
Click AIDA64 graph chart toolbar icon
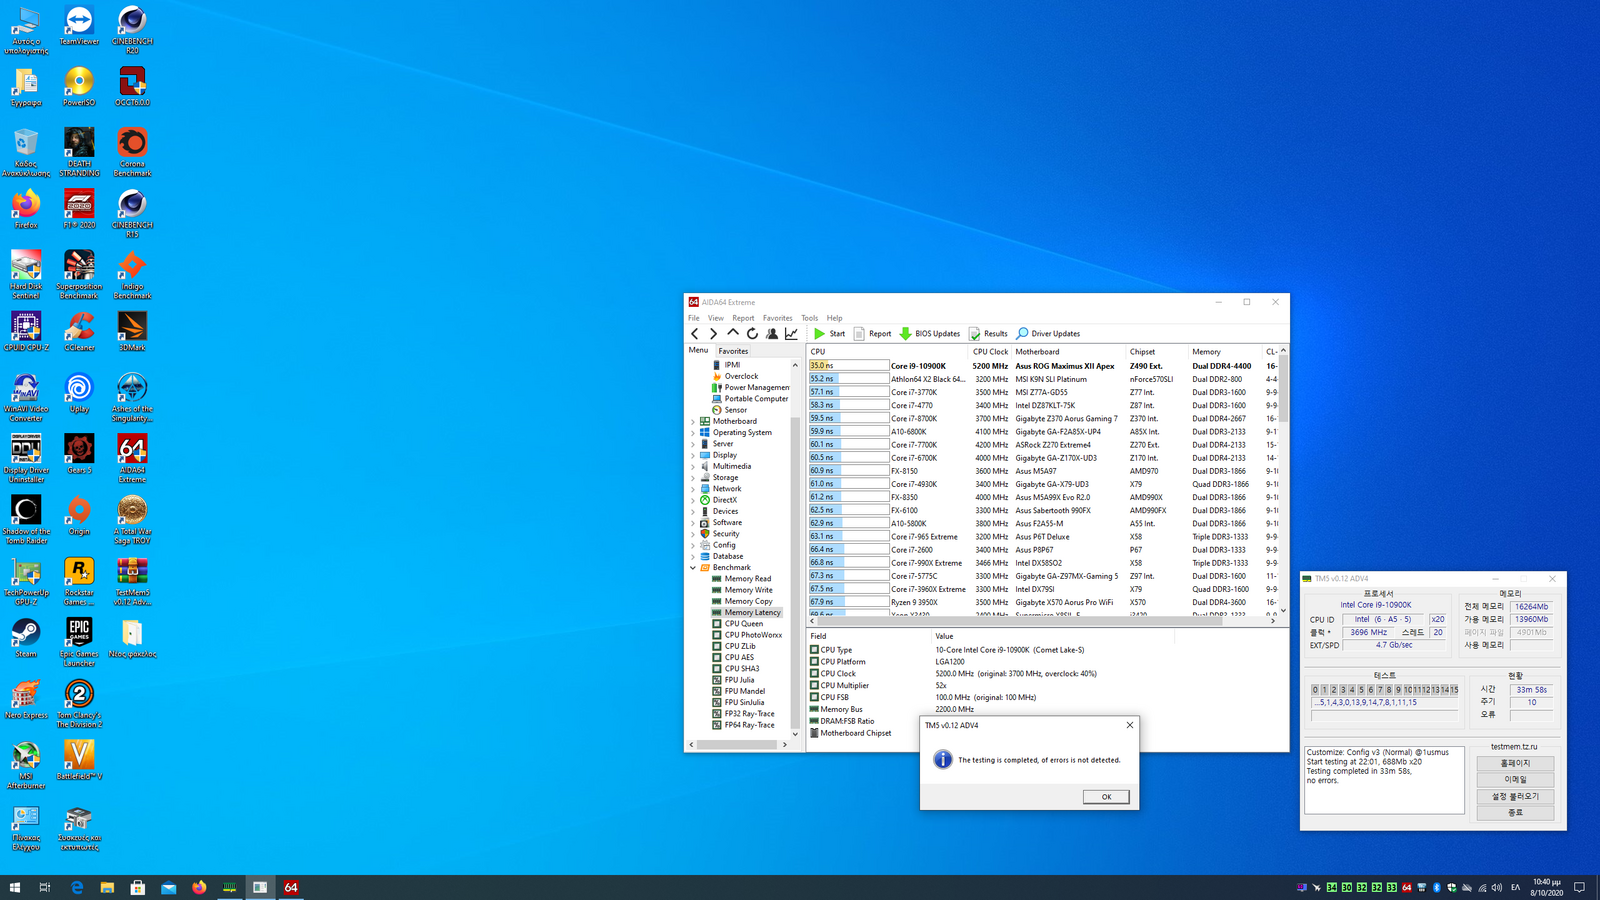[x=791, y=334]
